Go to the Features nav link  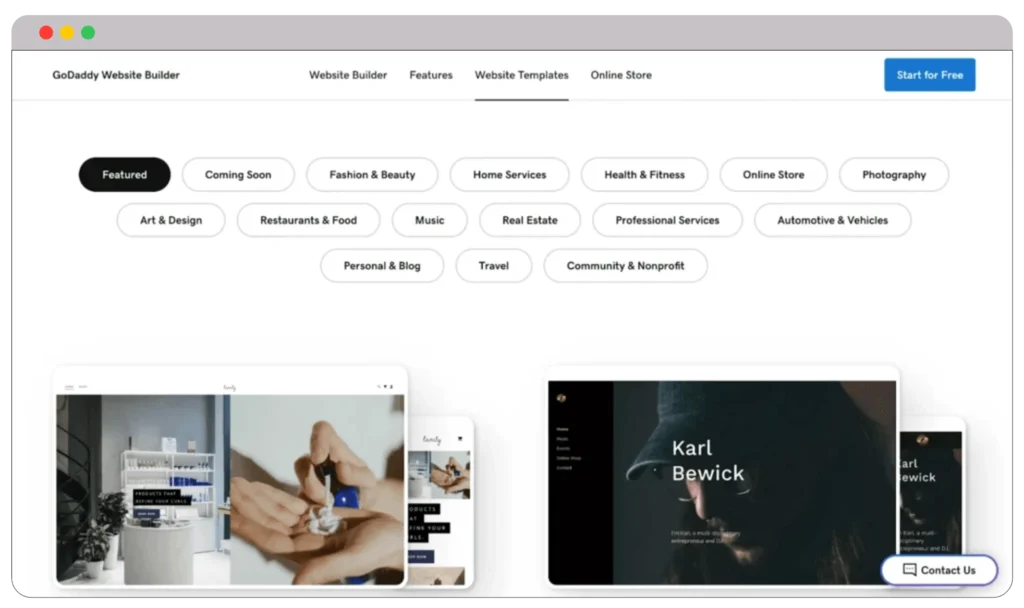(431, 75)
